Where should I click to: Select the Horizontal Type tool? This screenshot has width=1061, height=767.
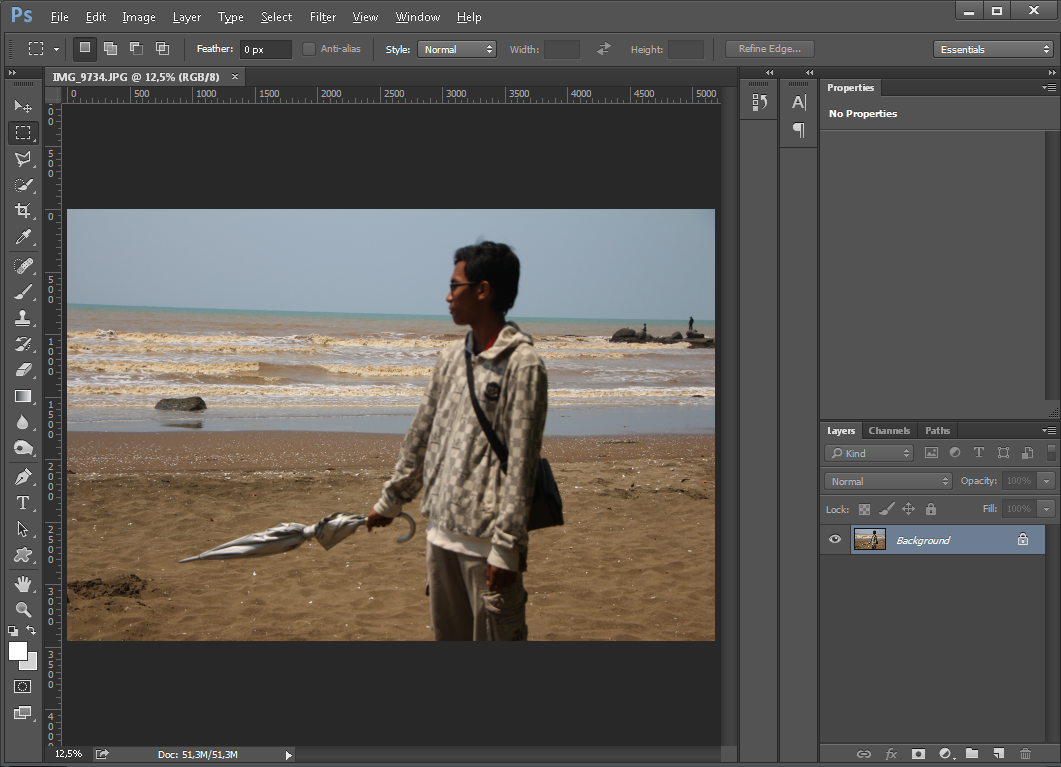point(23,503)
